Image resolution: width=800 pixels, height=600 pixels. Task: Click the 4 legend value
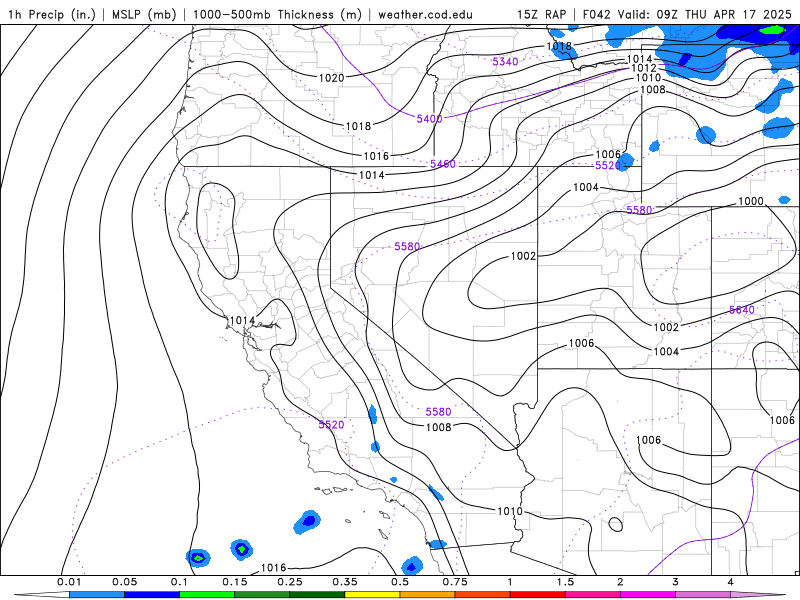tap(731, 582)
